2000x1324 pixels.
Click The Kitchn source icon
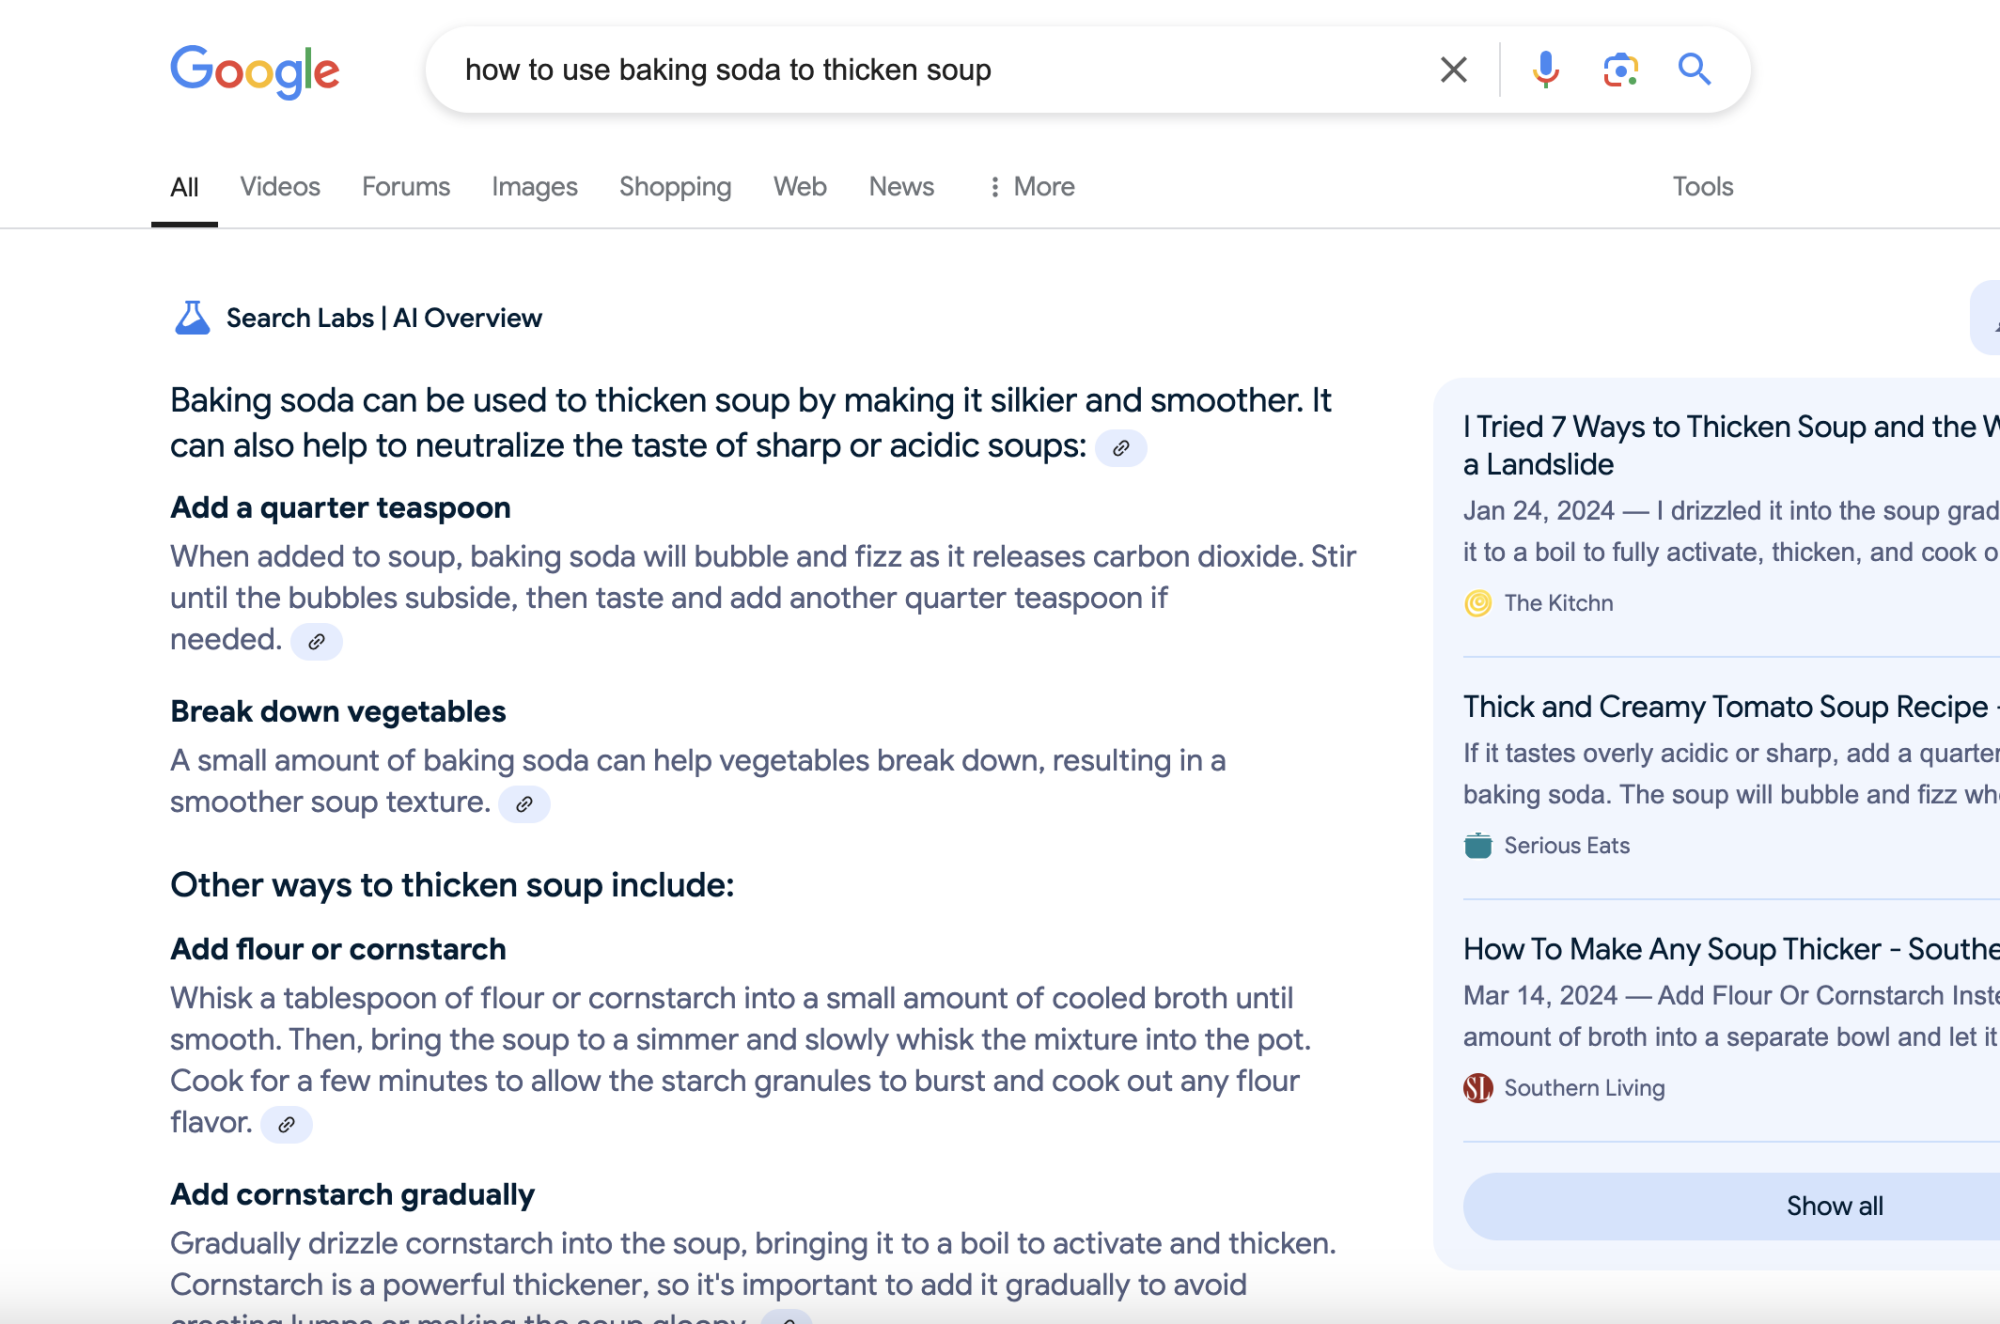click(1477, 603)
